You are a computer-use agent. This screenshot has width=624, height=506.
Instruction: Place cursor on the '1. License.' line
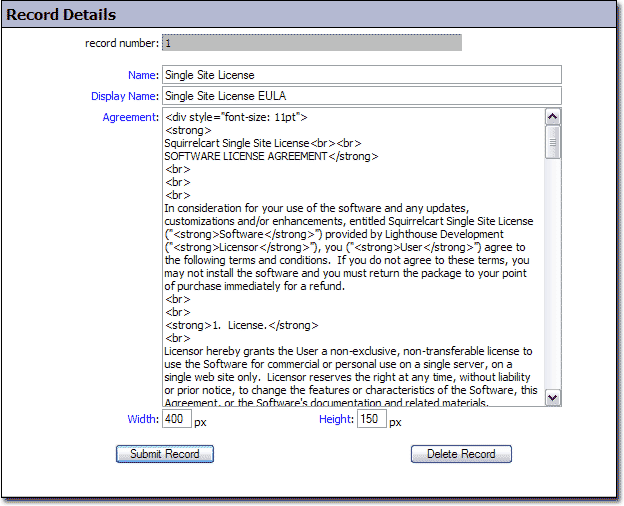tap(242, 325)
